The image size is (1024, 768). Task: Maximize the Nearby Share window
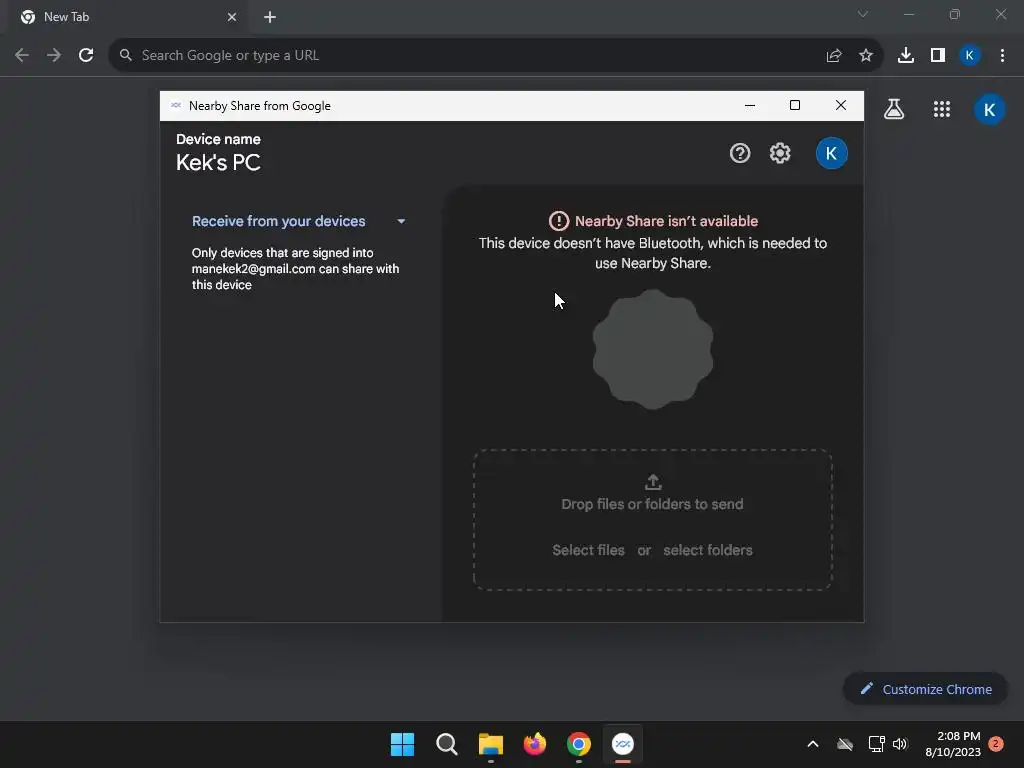coord(795,106)
